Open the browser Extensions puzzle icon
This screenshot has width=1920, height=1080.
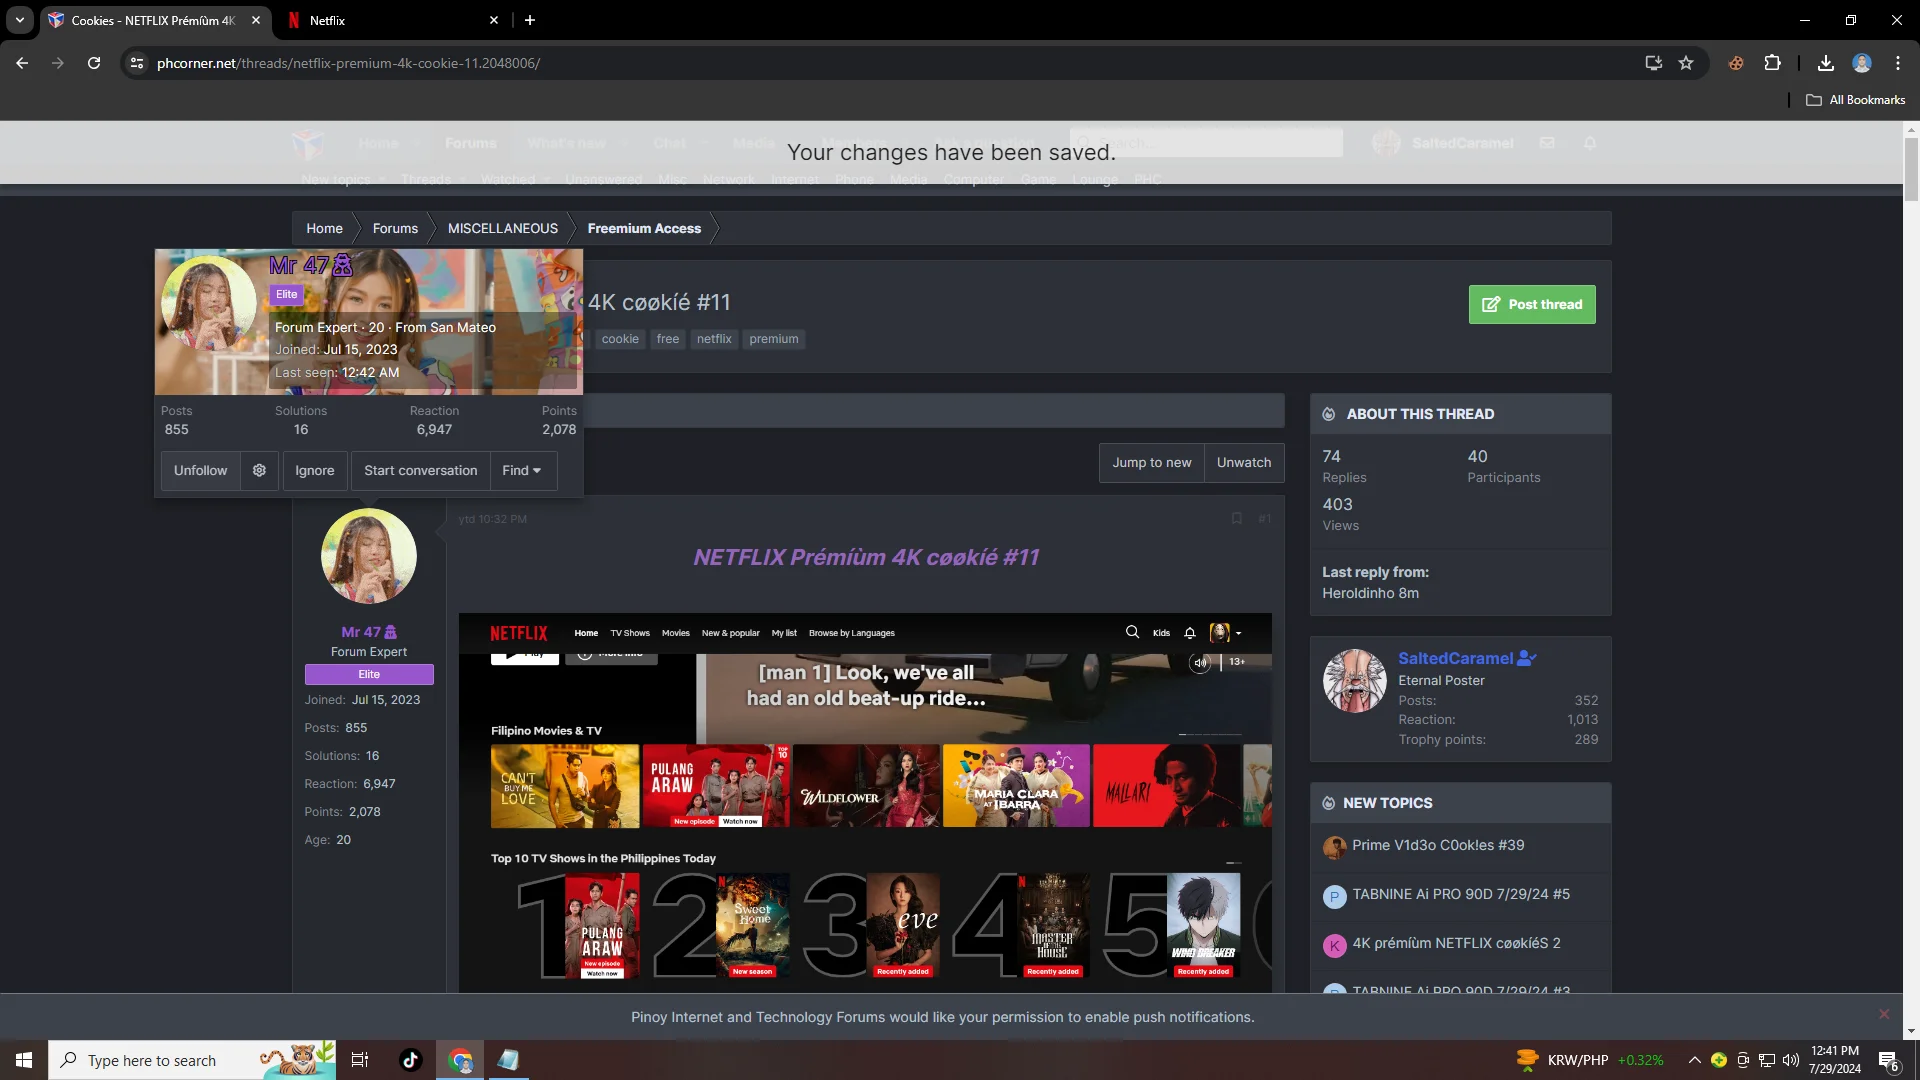pyautogui.click(x=1772, y=63)
